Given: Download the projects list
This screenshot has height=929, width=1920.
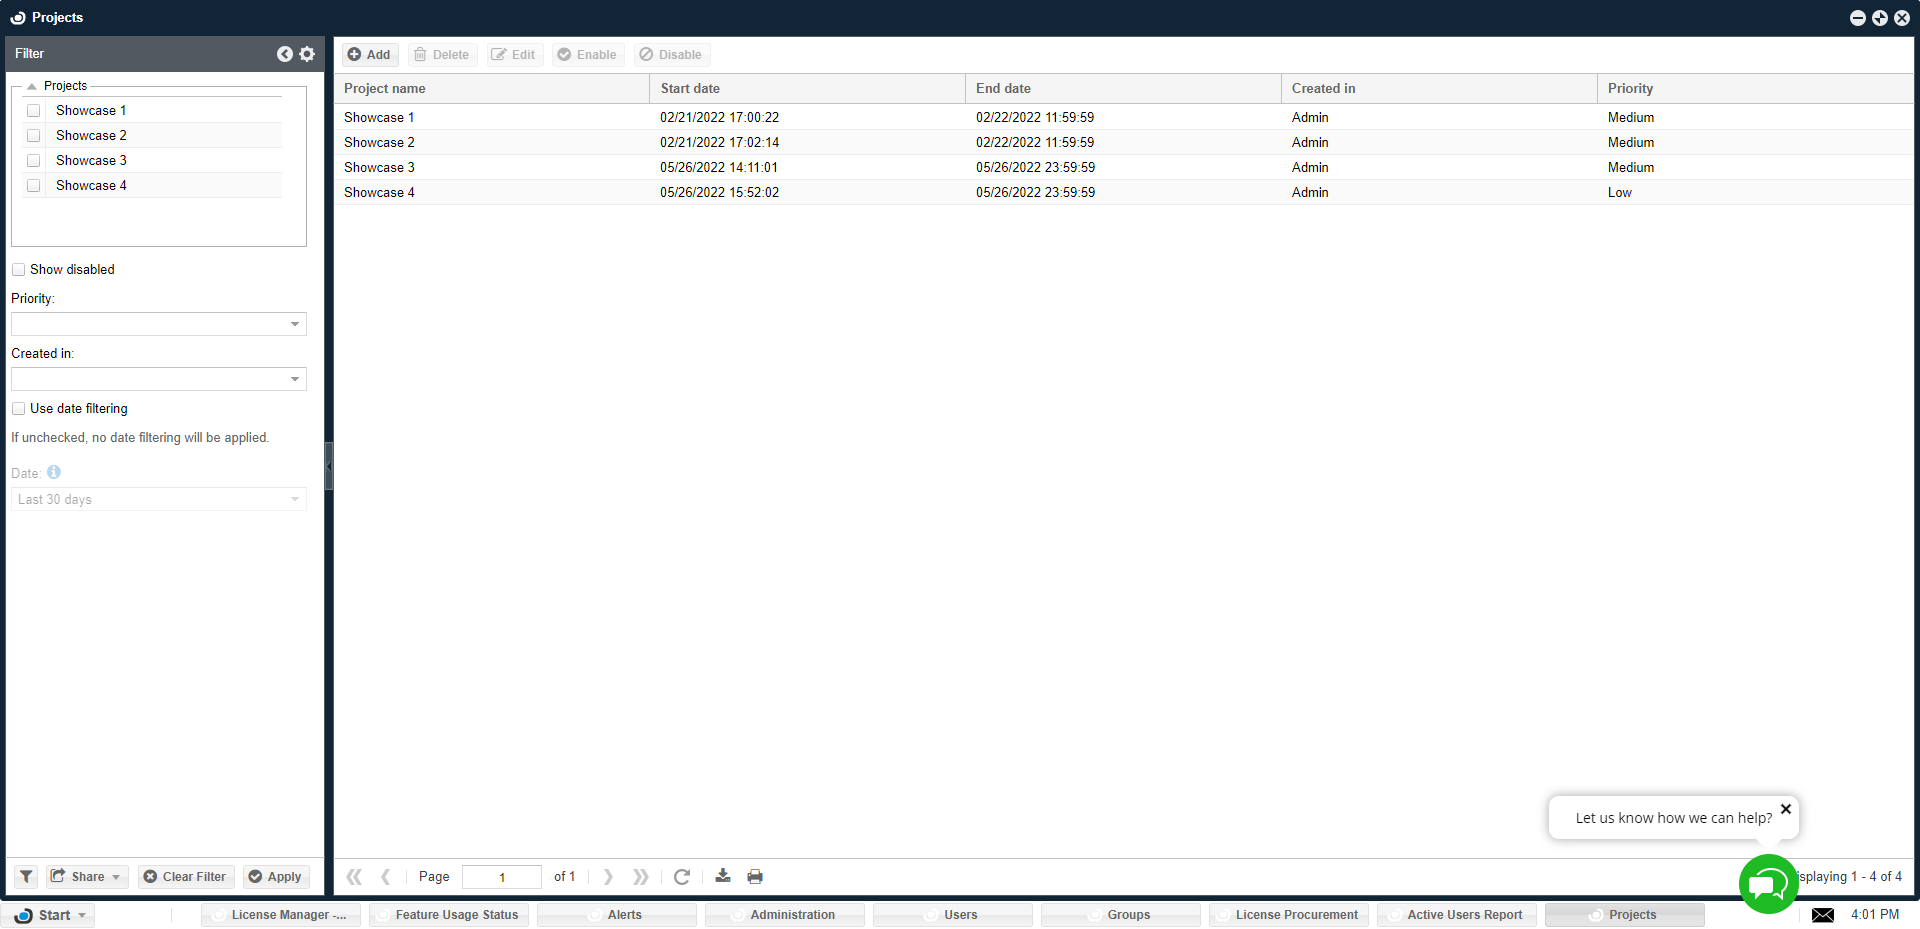Looking at the screenshot, I should [723, 876].
